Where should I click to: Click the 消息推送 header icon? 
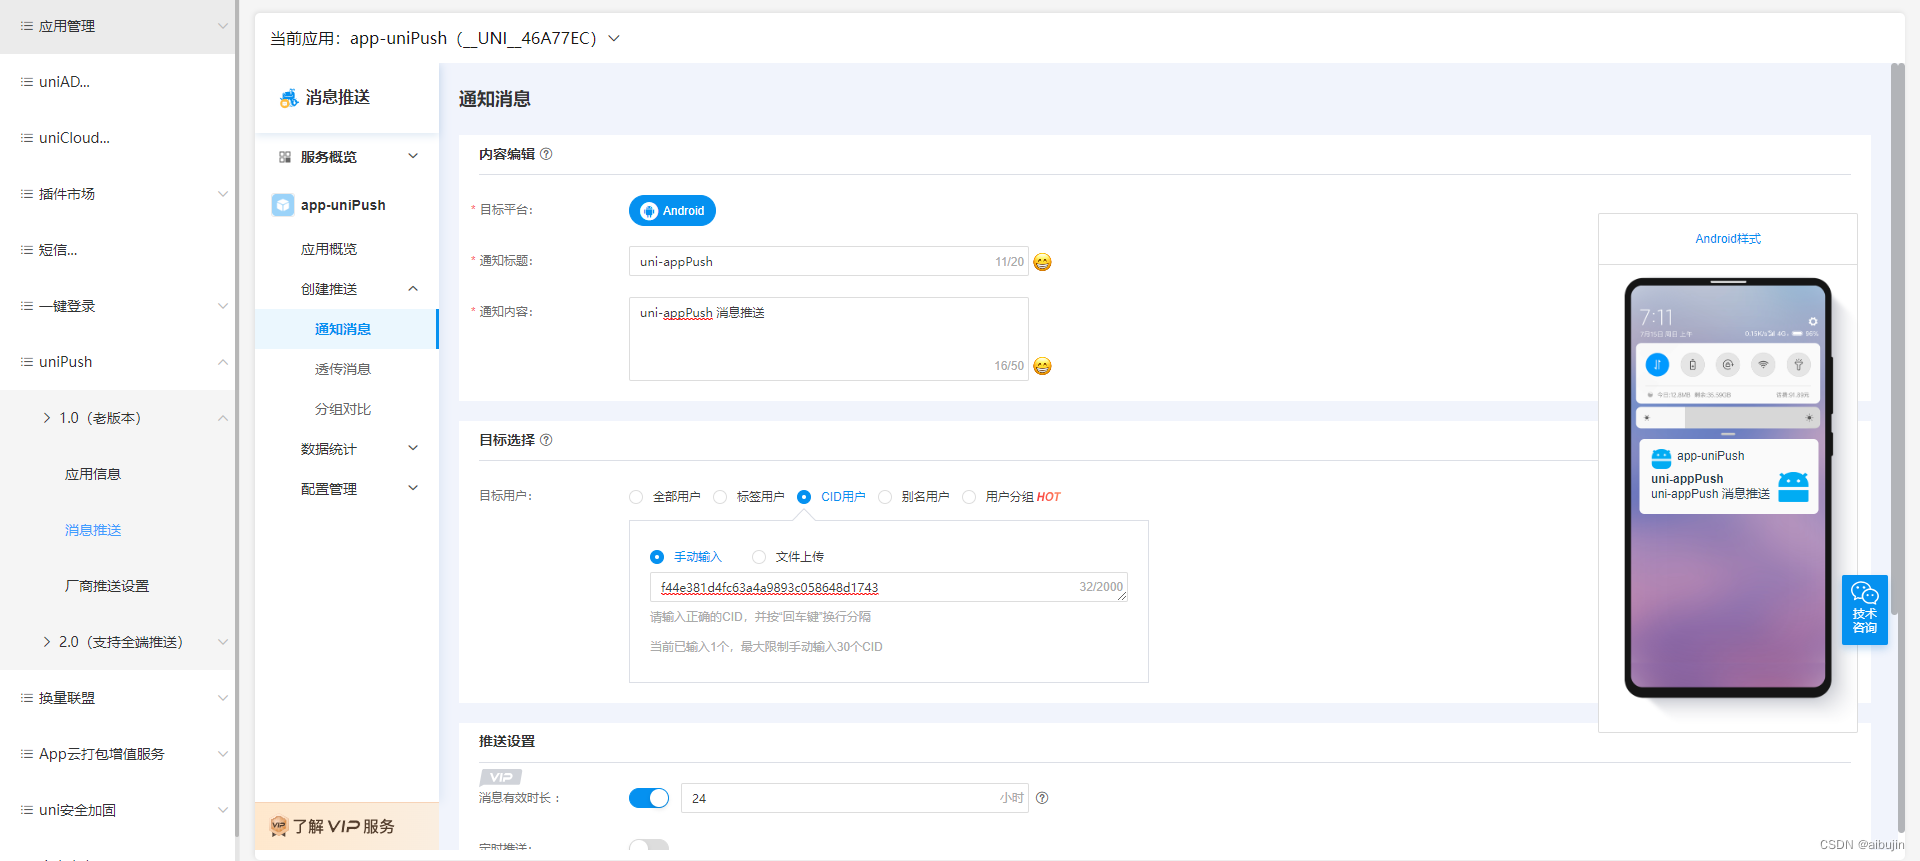pyautogui.click(x=289, y=98)
